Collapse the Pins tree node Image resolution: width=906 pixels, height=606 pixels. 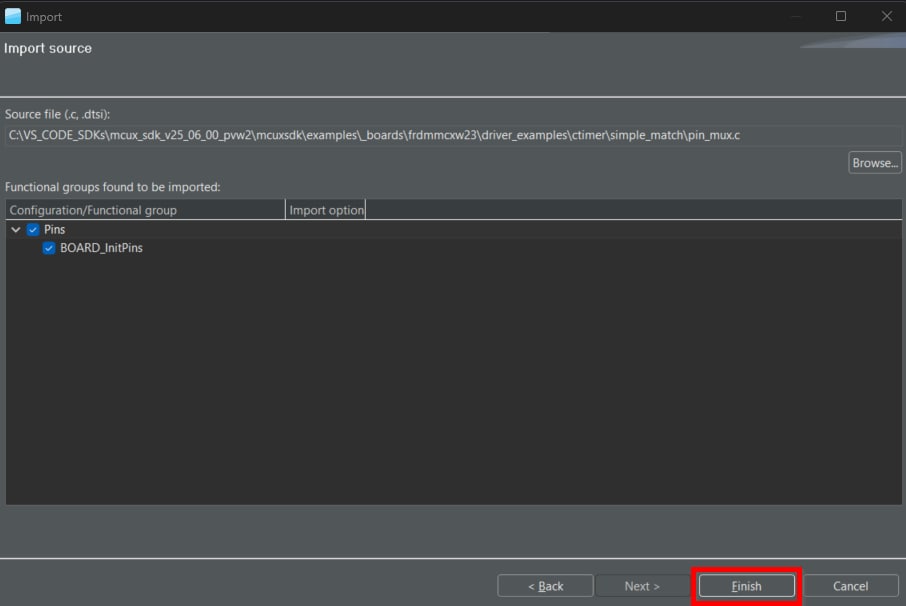click(16, 230)
